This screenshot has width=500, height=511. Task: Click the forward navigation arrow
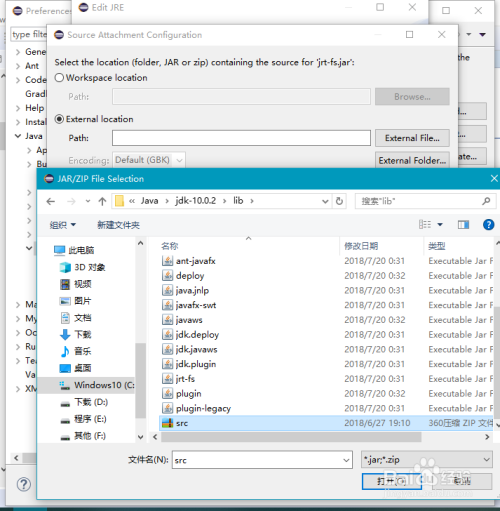[71, 201]
